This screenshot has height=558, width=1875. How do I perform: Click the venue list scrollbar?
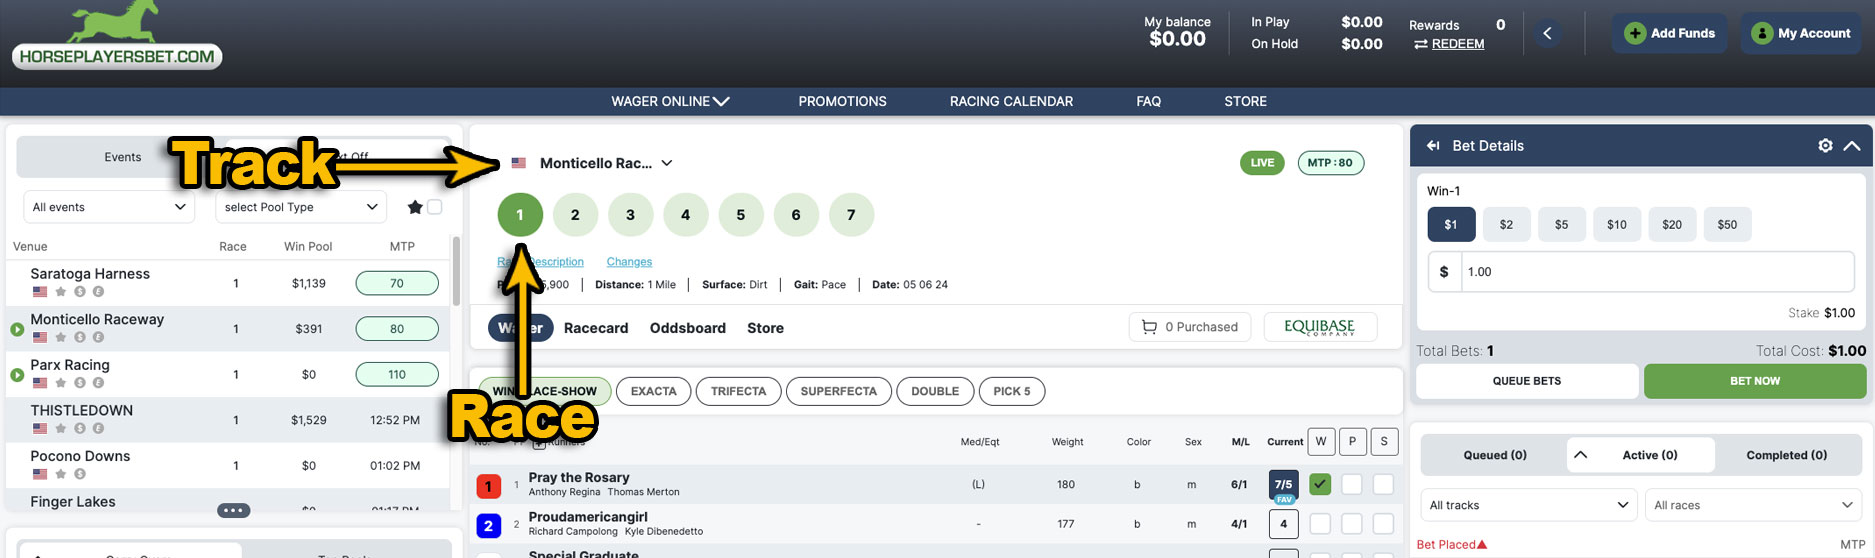coord(457,270)
